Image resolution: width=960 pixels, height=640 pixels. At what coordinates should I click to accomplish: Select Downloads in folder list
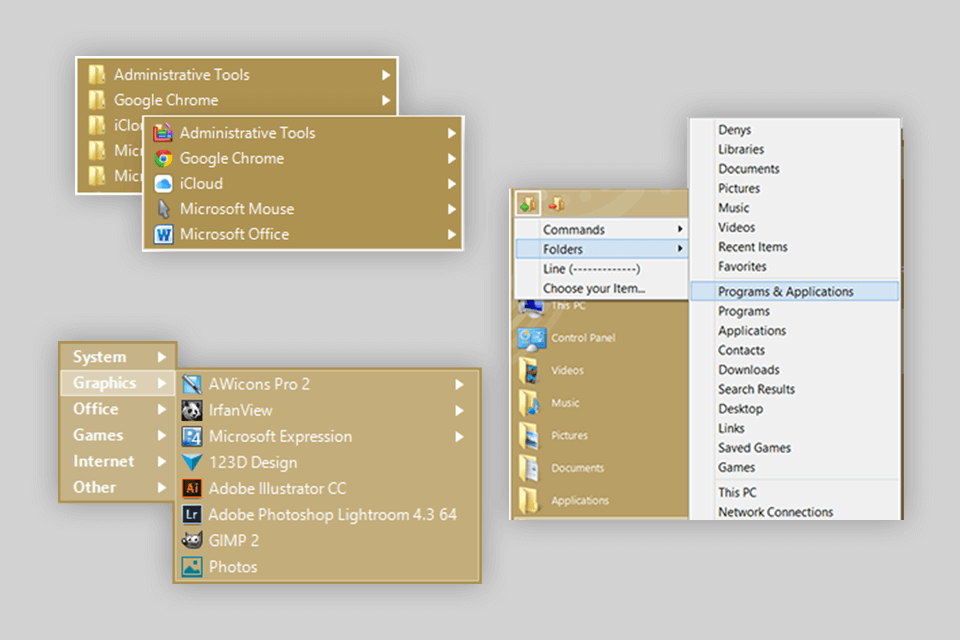(x=795, y=370)
